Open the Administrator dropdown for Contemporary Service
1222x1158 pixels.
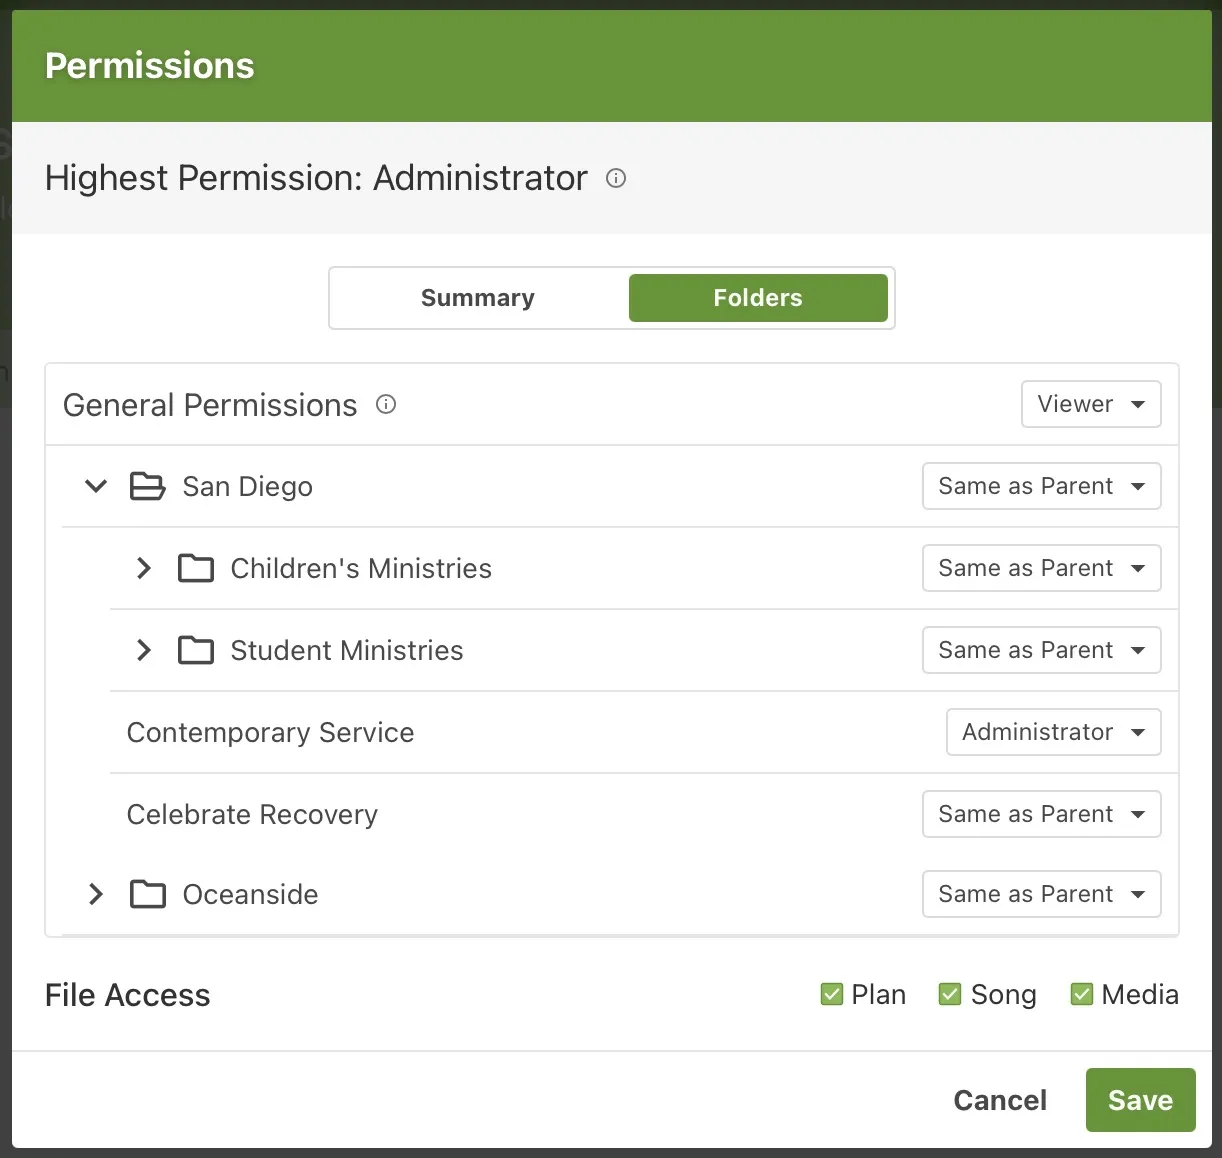[1053, 732]
